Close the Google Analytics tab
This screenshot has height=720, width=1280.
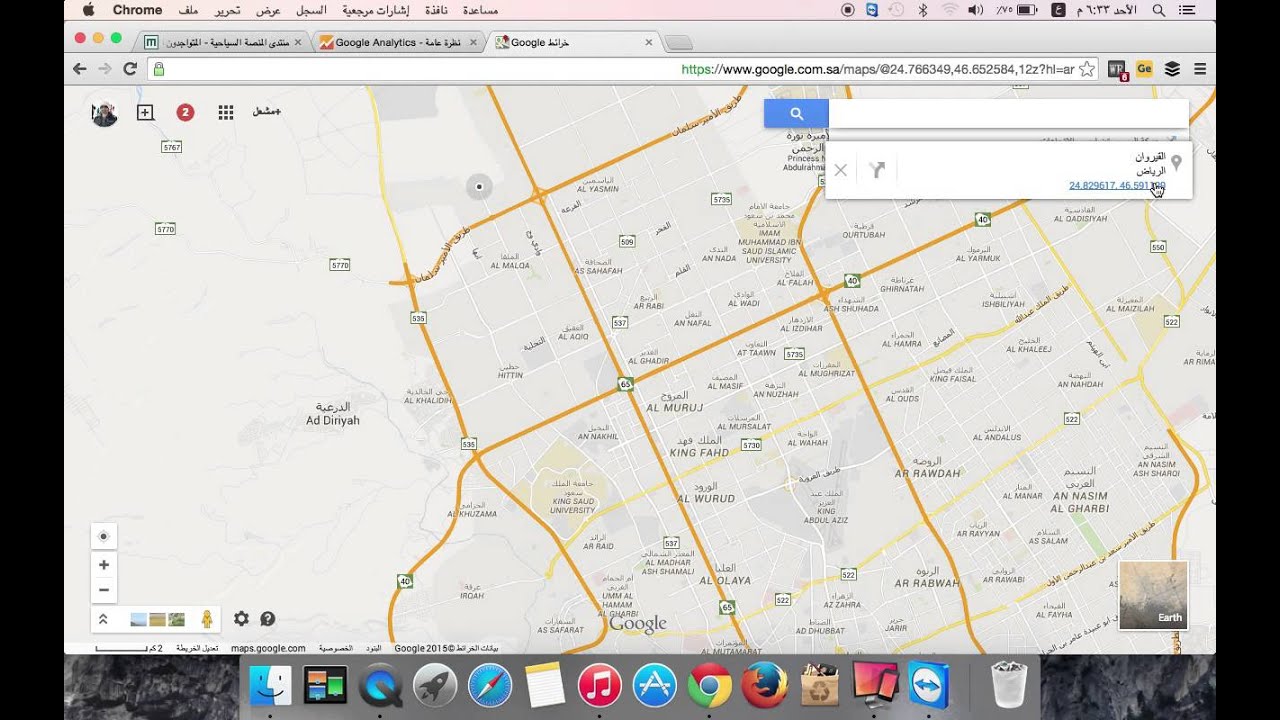(473, 42)
